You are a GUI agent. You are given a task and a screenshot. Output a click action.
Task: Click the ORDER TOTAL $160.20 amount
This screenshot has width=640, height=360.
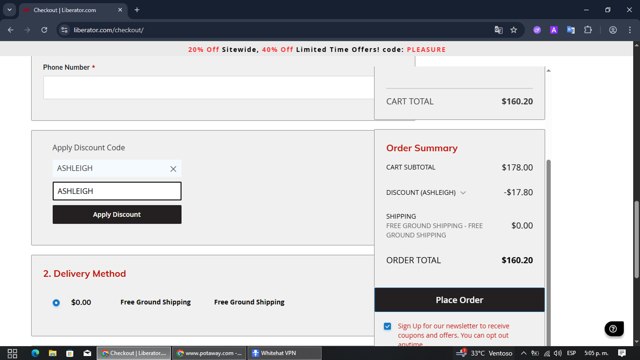click(517, 260)
